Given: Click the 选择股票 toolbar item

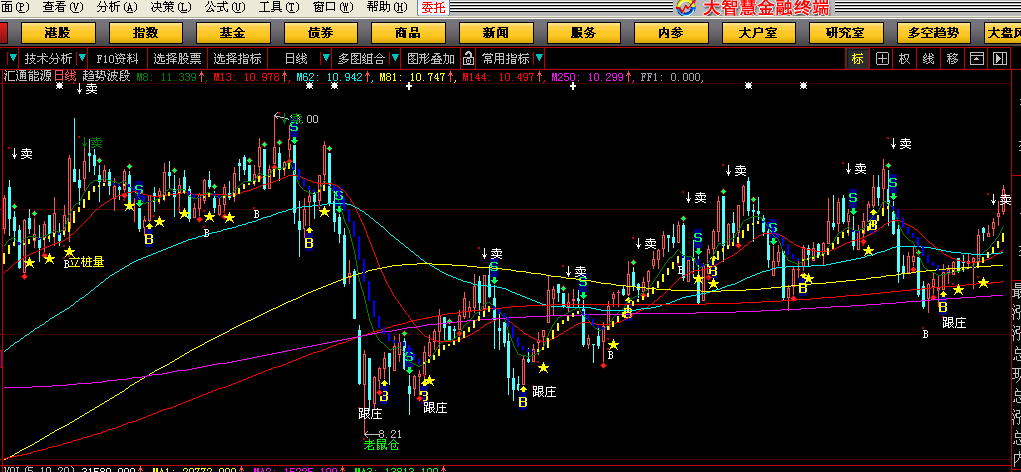Looking at the screenshot, I should pos(178,59).
